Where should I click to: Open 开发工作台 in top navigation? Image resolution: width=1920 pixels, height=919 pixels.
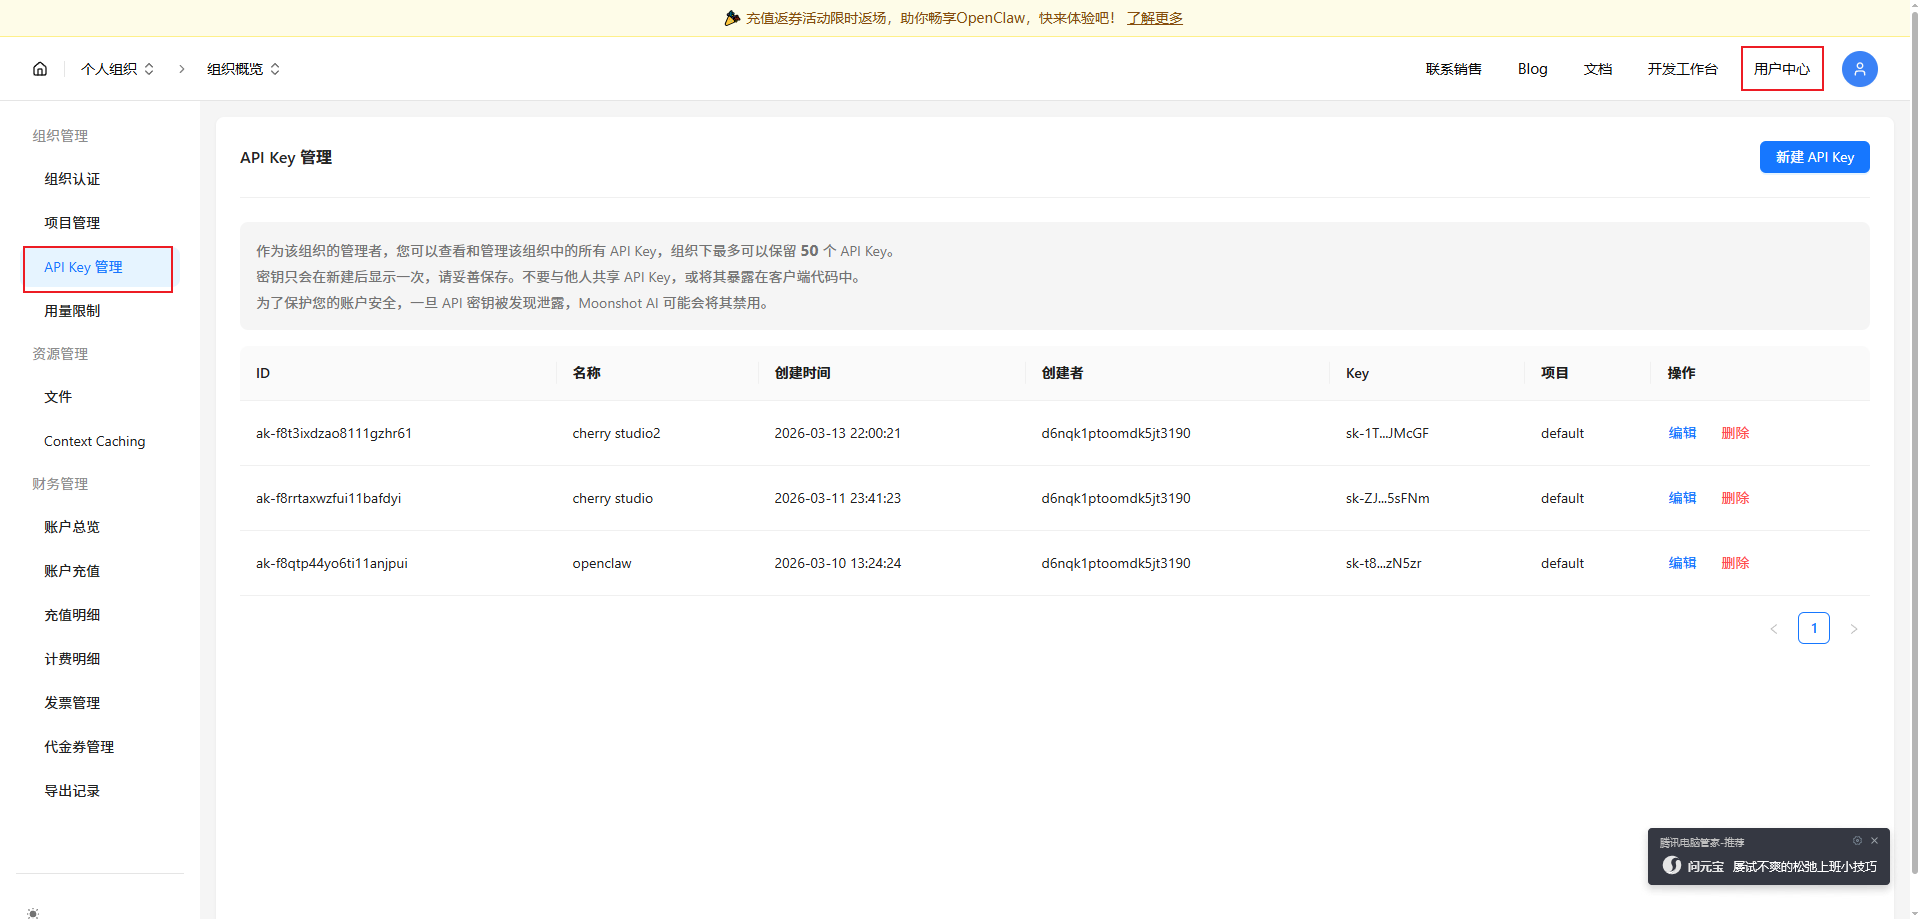click(1682, 69)
